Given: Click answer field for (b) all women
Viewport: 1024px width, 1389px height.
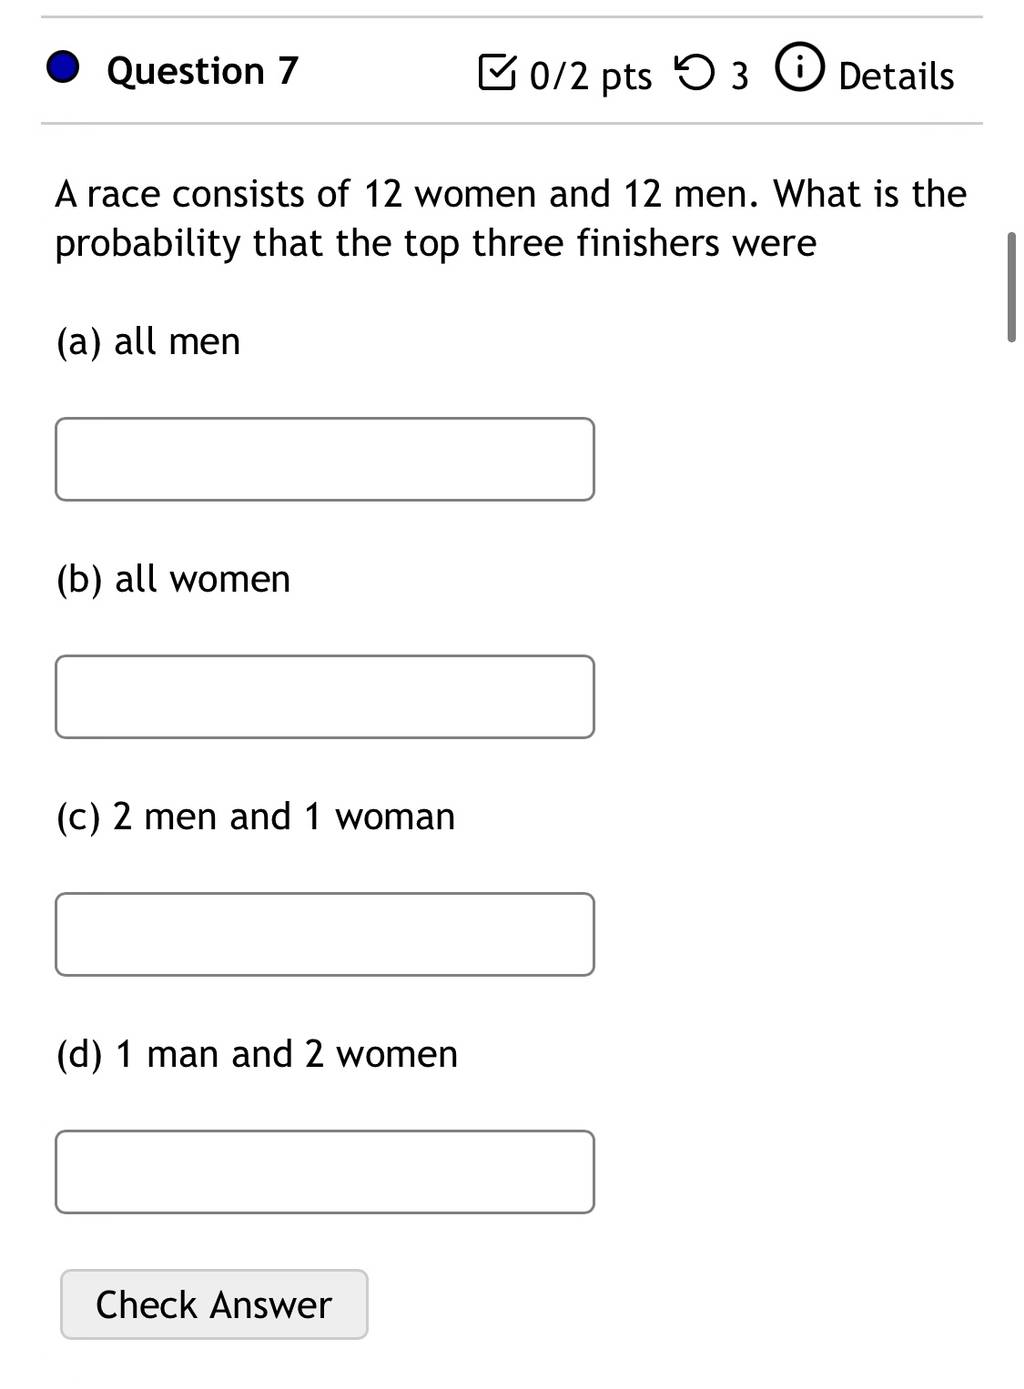Looking at the screenshot, I should coord(325,697).
